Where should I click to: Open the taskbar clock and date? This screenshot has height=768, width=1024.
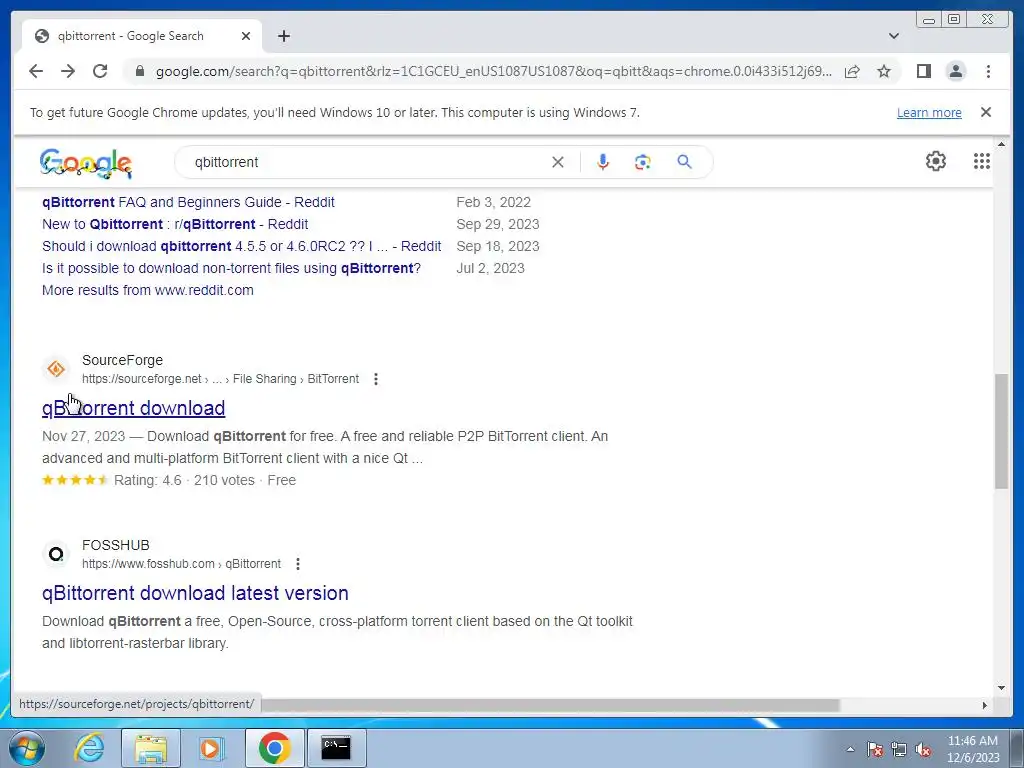click(x=973, y=749)
